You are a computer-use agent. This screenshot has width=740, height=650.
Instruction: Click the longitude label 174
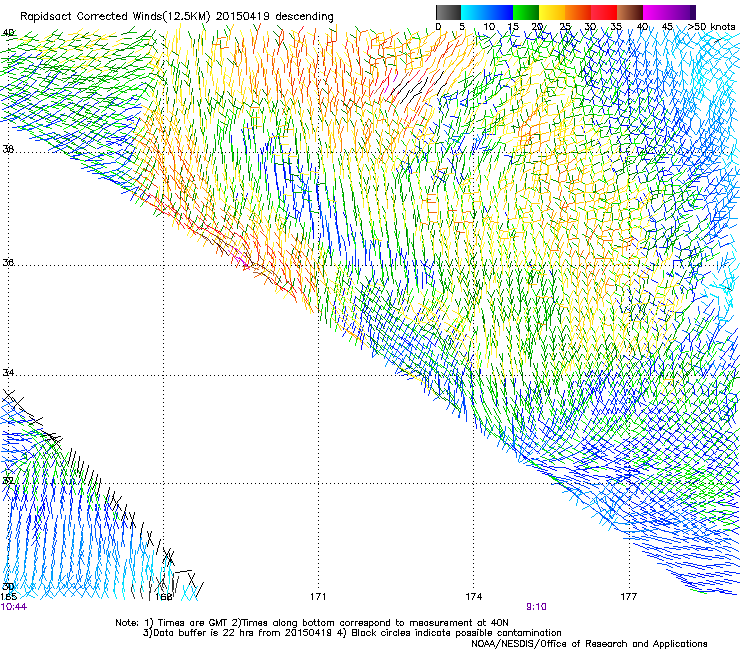[473, 597]
